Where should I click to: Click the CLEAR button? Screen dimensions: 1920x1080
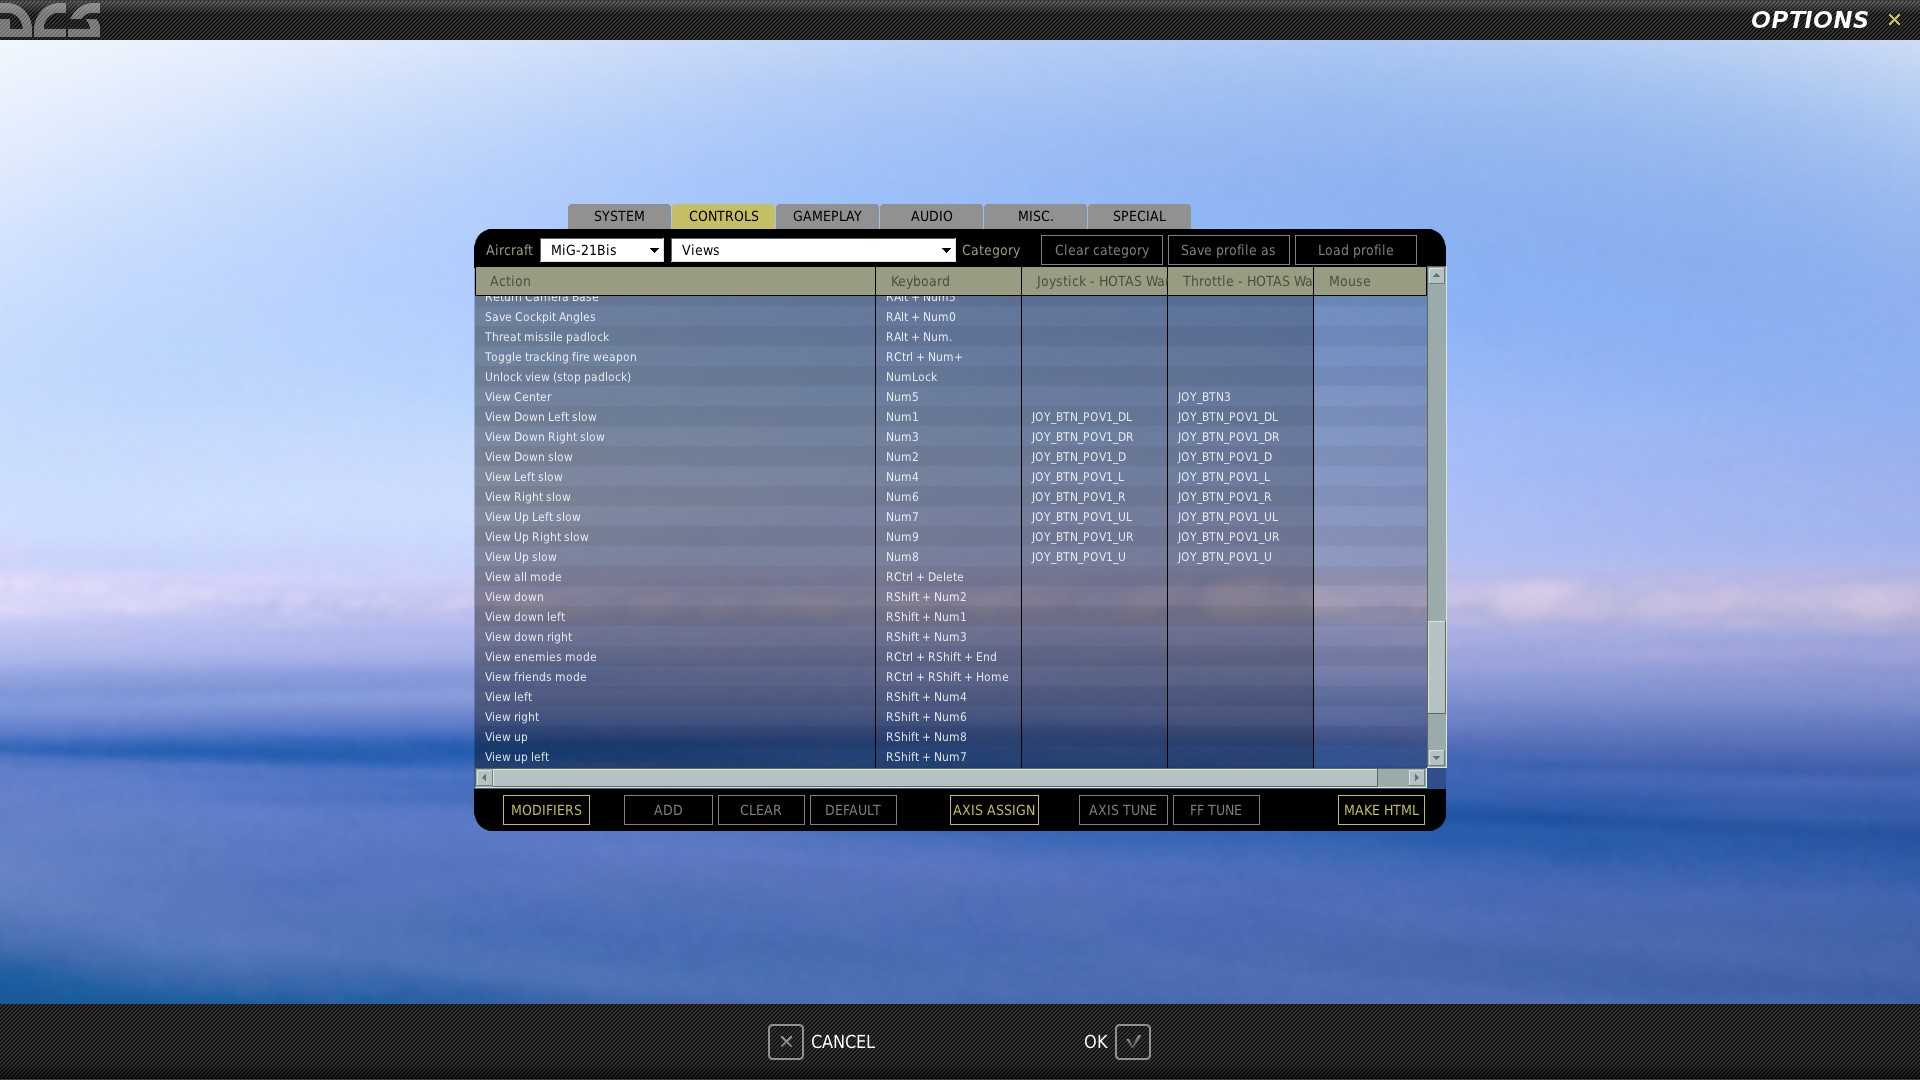(x=761, y=810)
